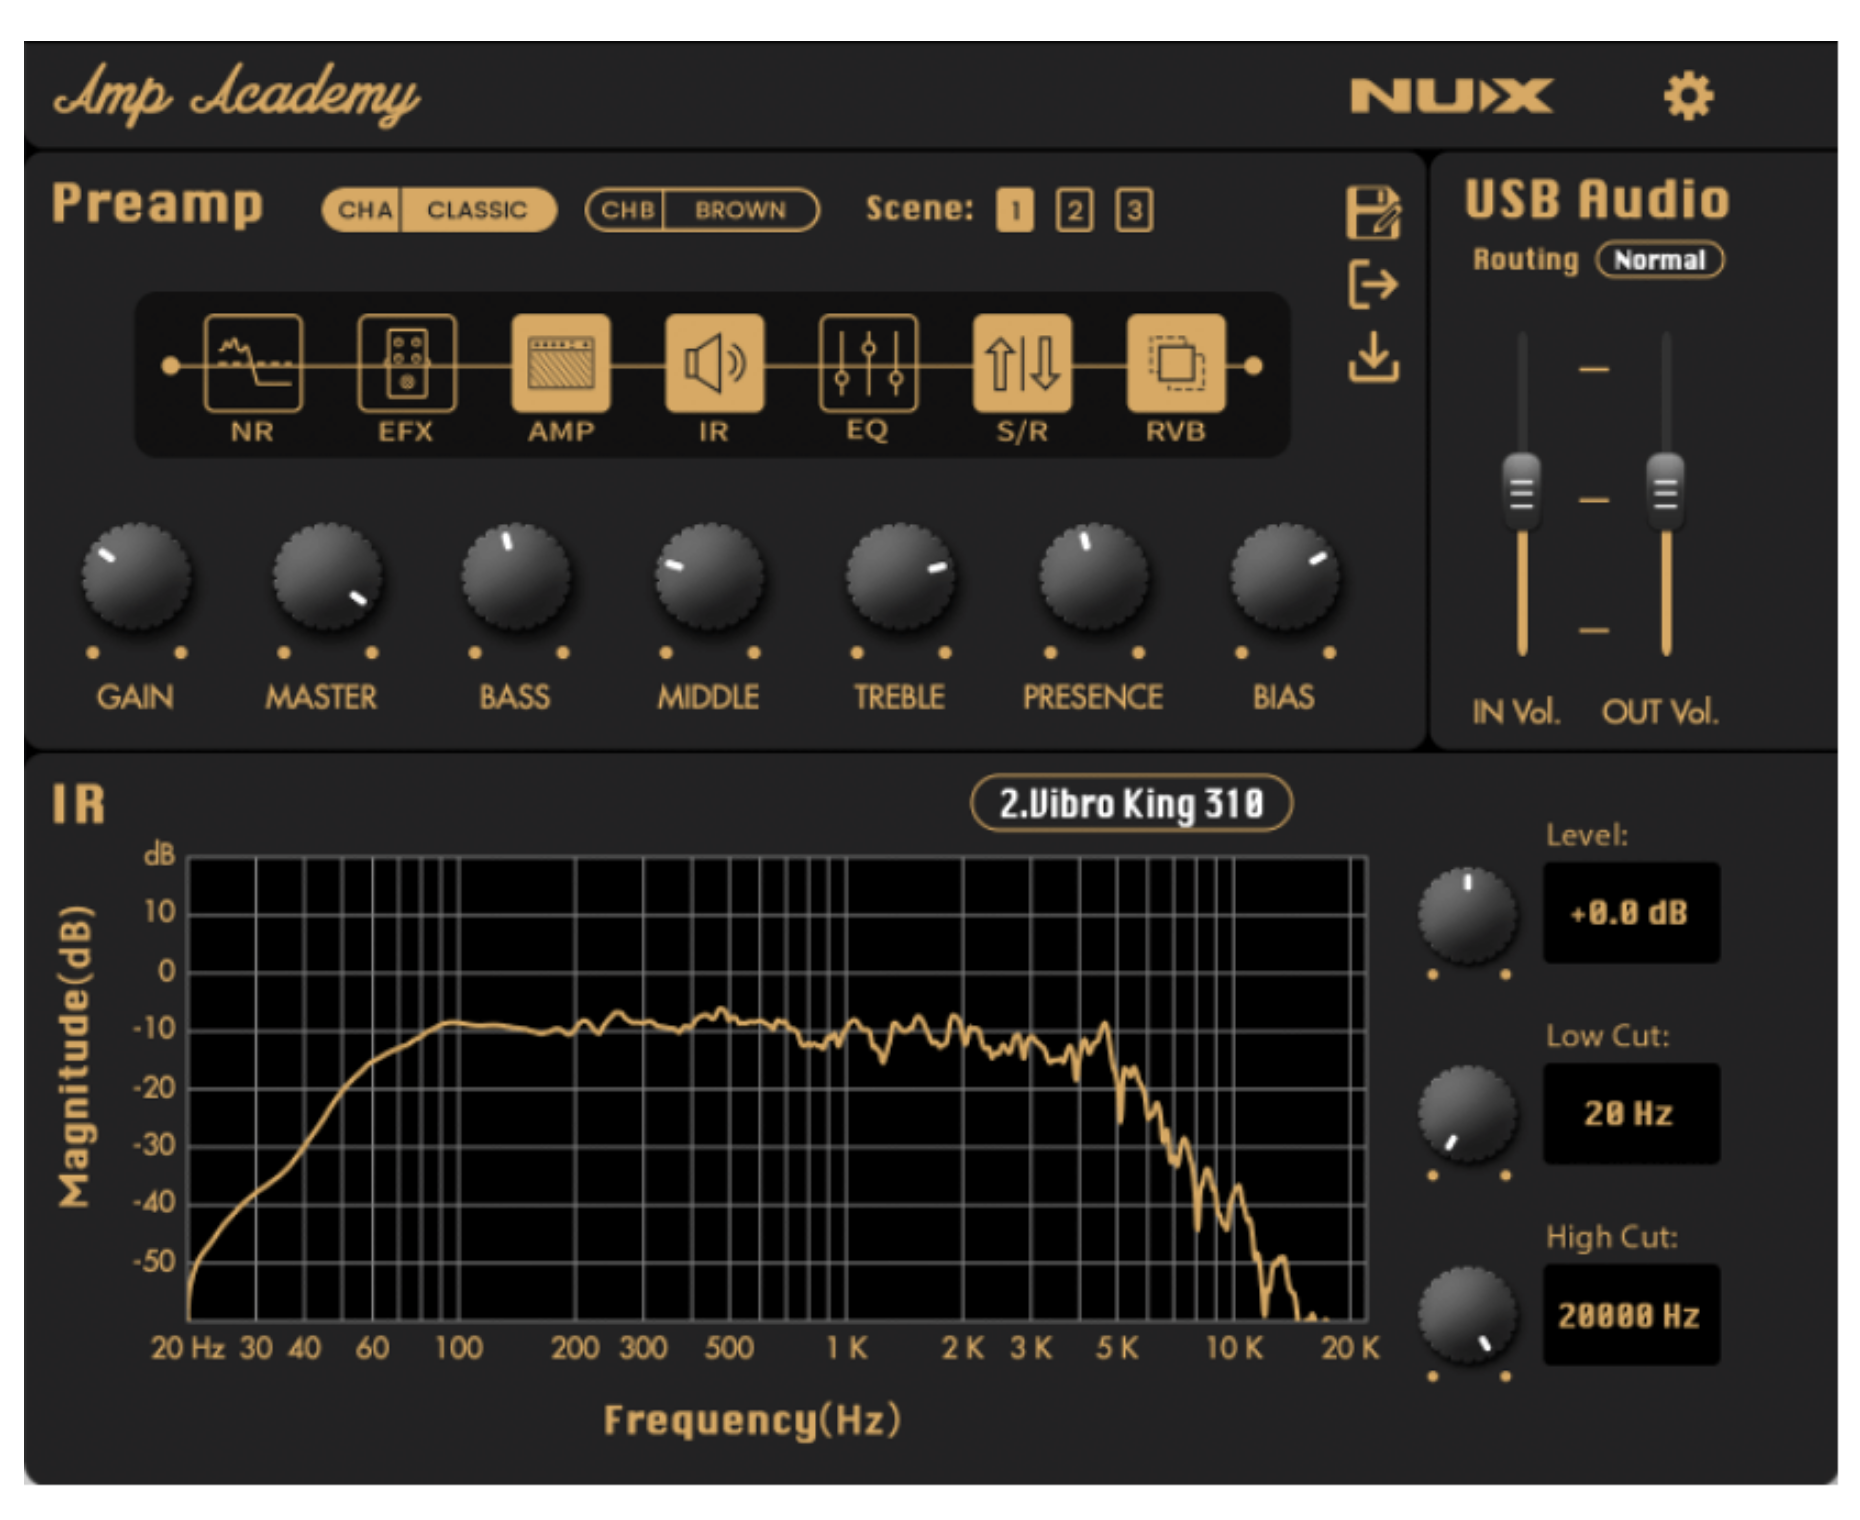Select the EQ block icon
1860x1520 pixels.
[868, 364]
